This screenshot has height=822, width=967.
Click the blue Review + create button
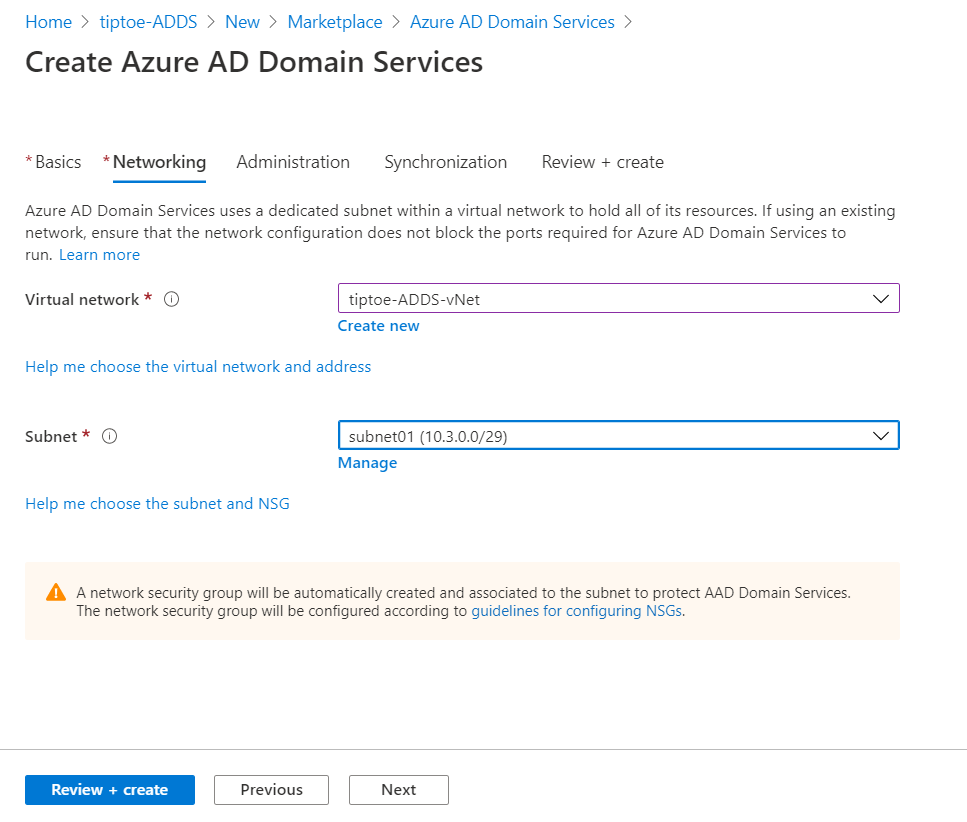[110, 790]
